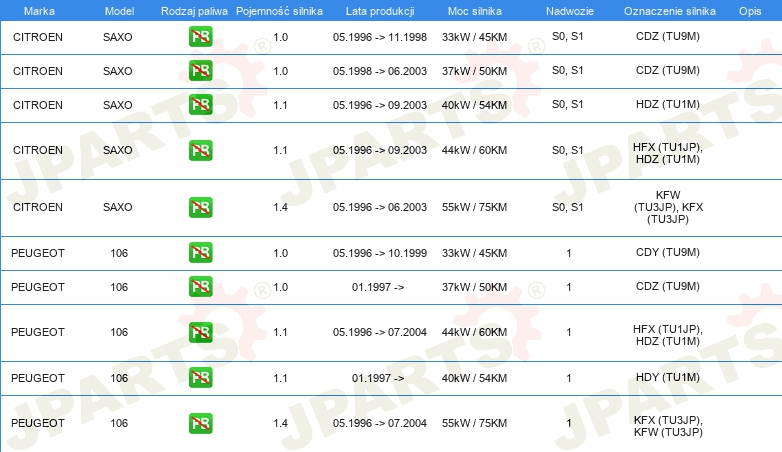Click the PEUGEOT cell in the 55kW / 75KM row
Screen dimensions: 782x452
(38, 423)
